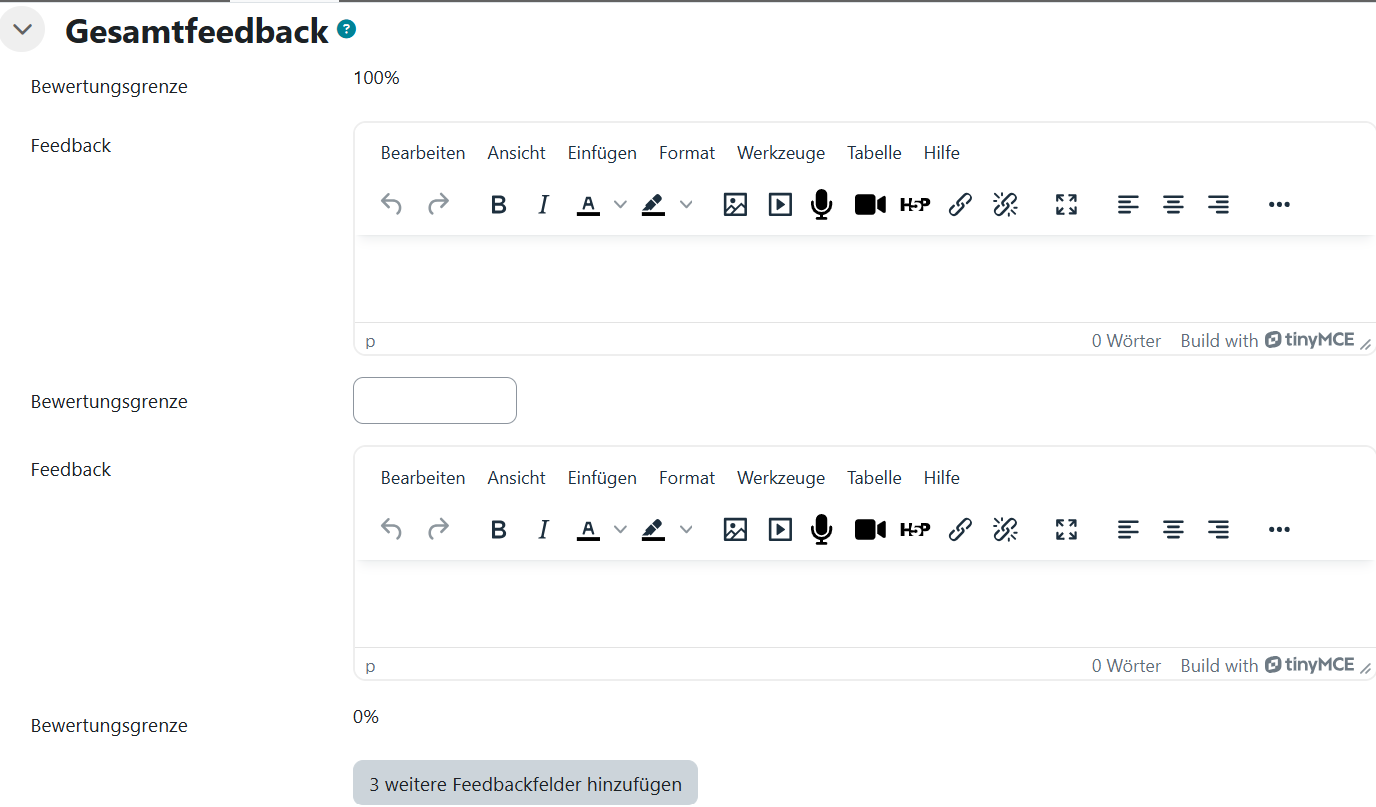Undo the last edit
1376x807 pixels.
[391, 204]
